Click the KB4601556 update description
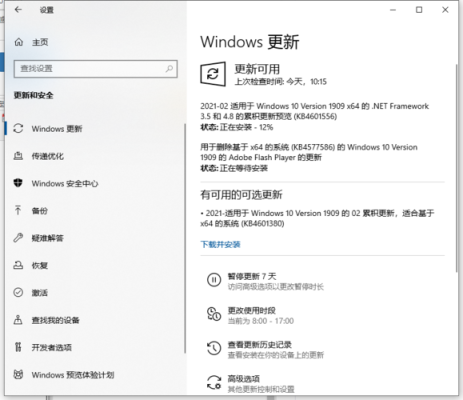463x400 pixels. click(314, 111)
